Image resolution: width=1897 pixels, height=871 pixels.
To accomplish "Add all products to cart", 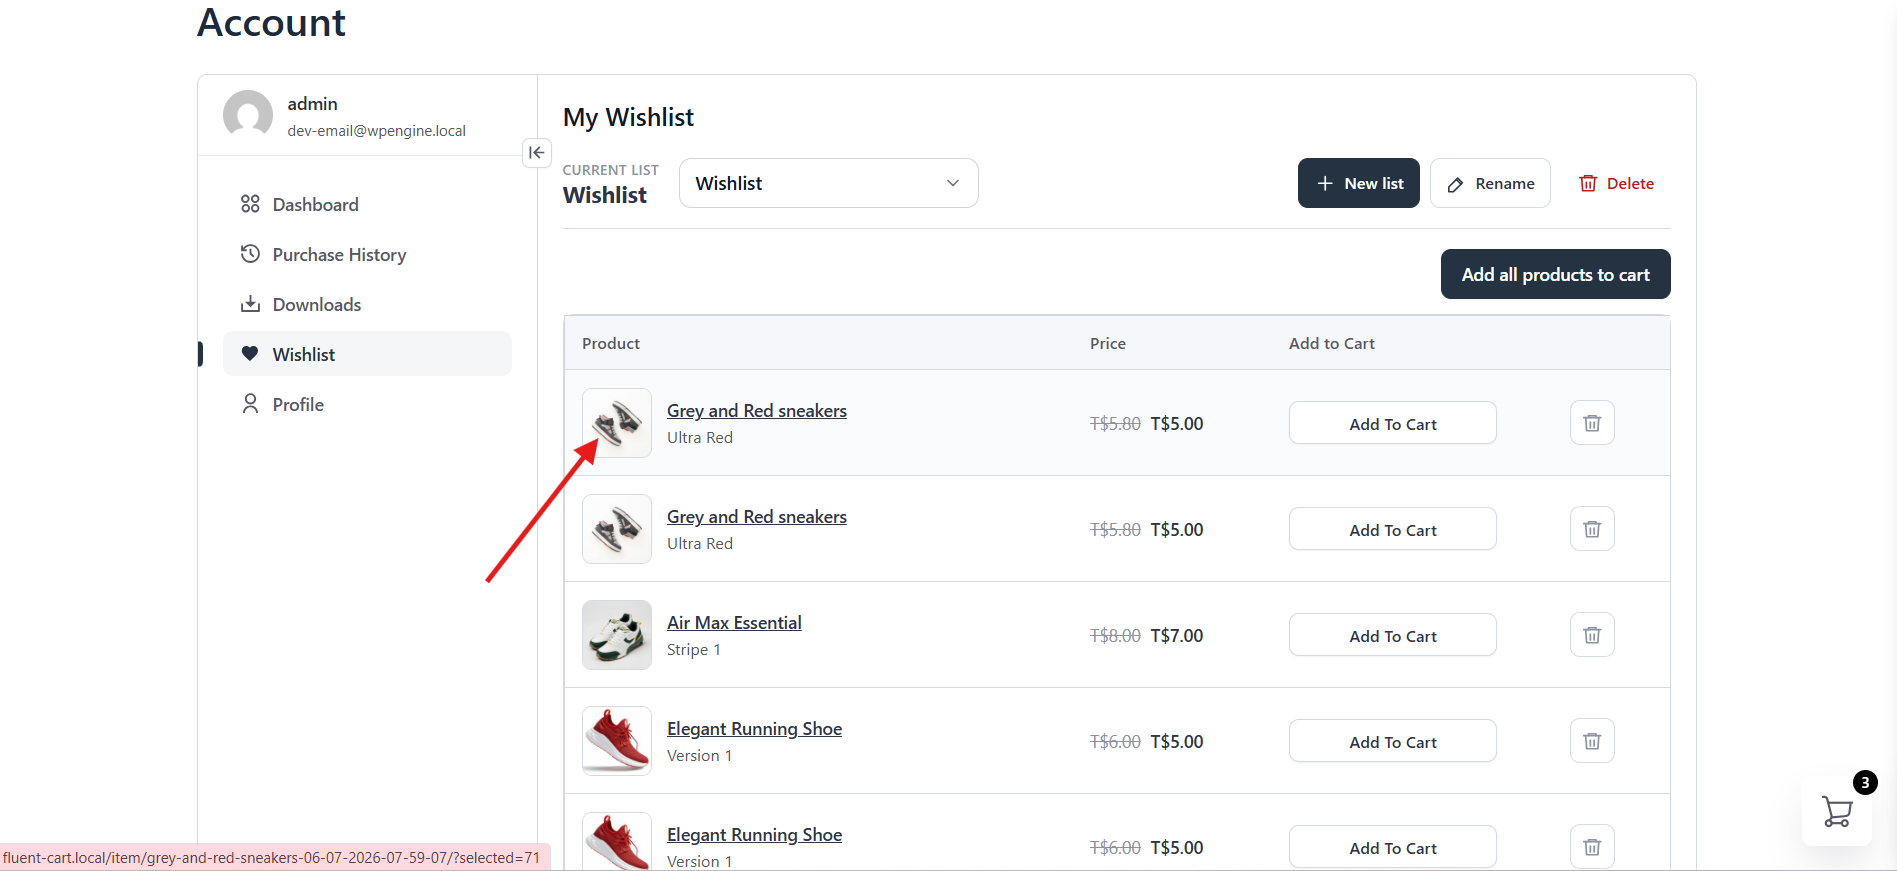I will 1555,274.
